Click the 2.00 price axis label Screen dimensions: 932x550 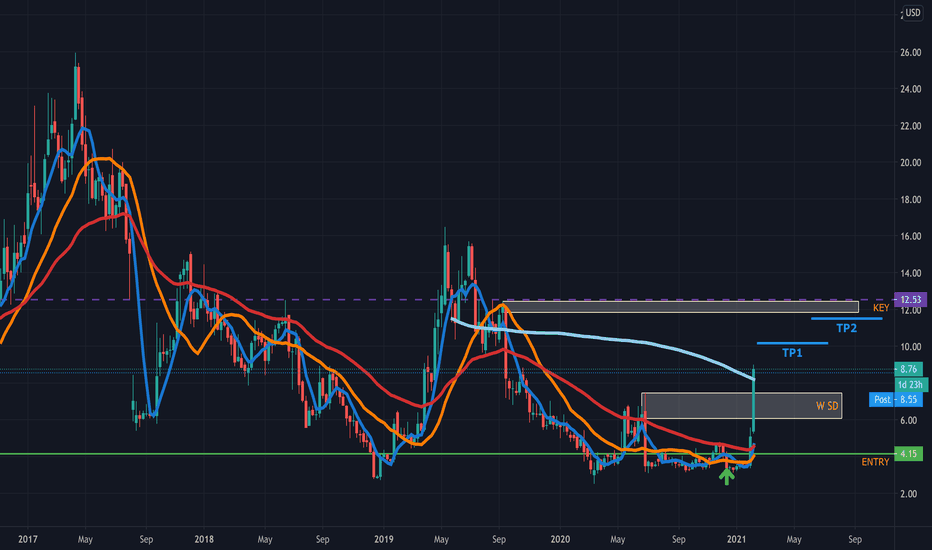tap(909, 494)
